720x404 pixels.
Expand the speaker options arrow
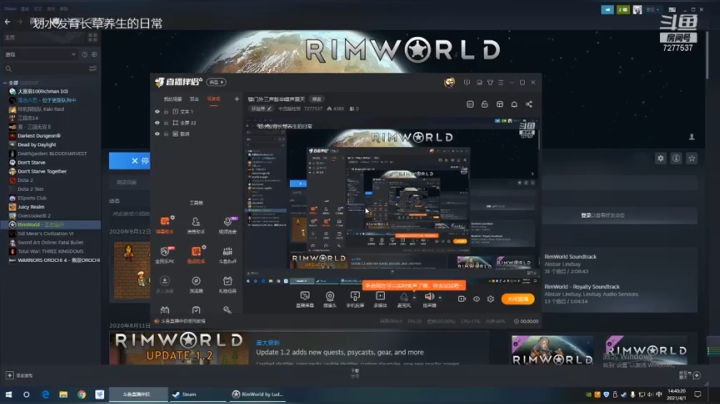(x=440, y=297)
